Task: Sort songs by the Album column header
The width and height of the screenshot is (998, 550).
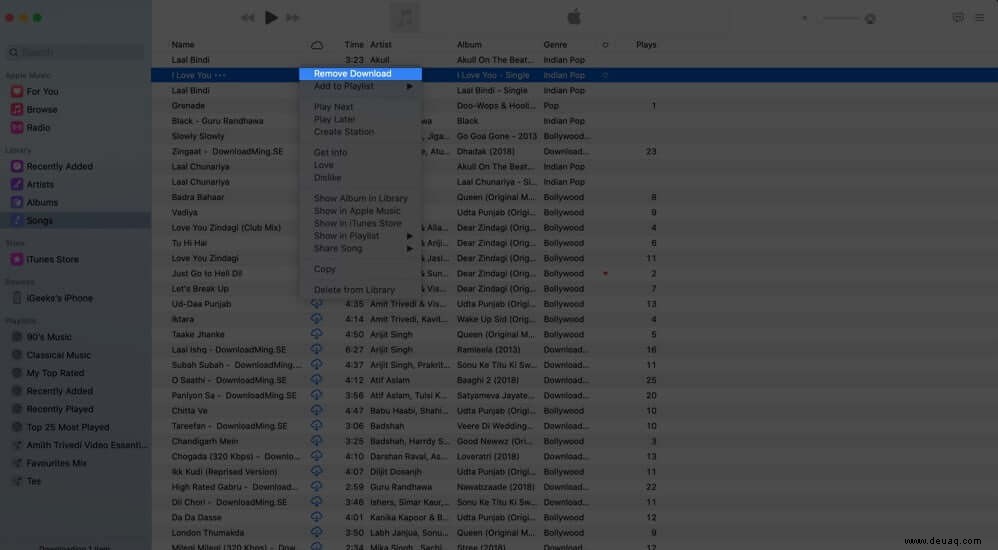Action: click(x=469, y=45)
